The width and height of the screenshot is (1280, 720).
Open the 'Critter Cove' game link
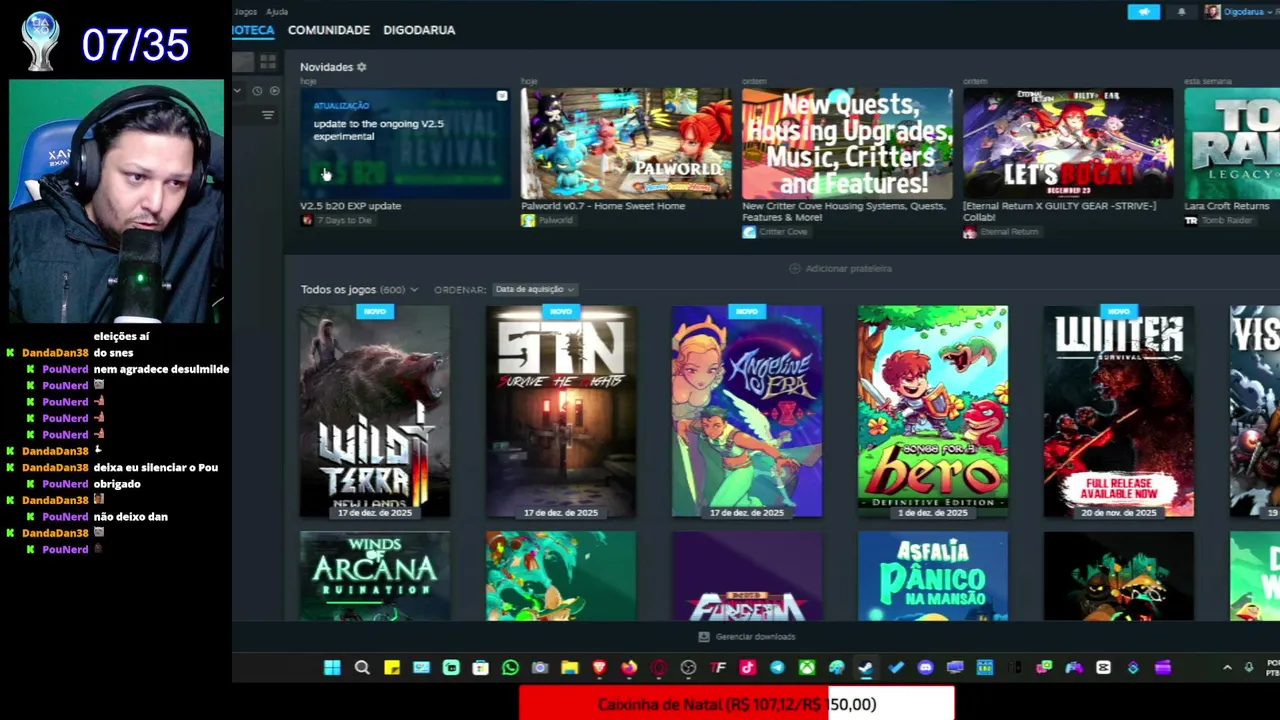[x=775, y=232]
